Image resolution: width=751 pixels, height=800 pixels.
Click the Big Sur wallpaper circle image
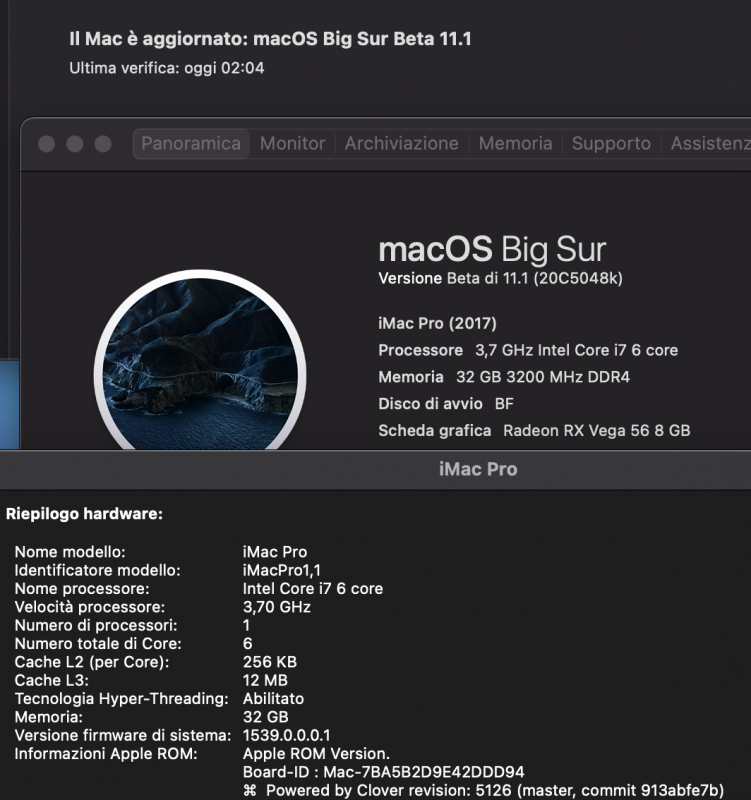coord(201,360)
